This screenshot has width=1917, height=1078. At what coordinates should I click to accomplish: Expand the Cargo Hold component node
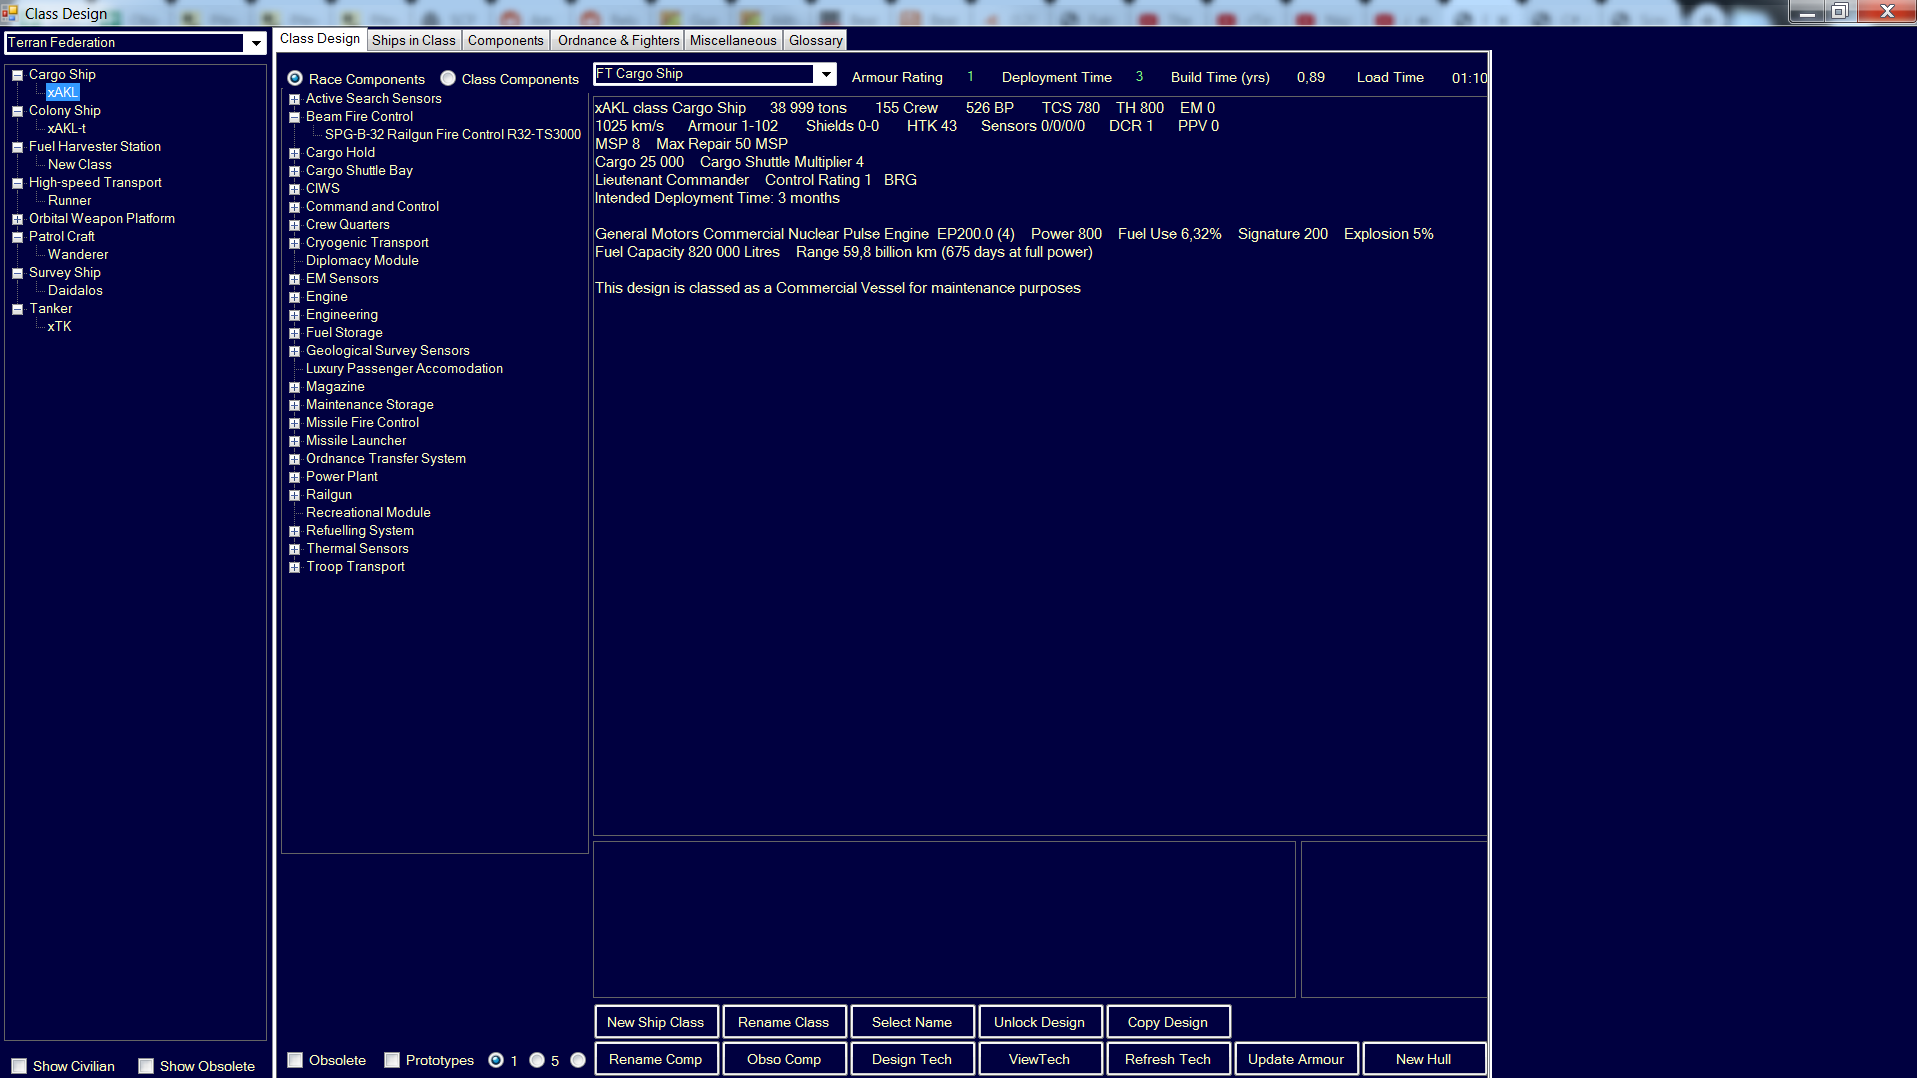295,153
